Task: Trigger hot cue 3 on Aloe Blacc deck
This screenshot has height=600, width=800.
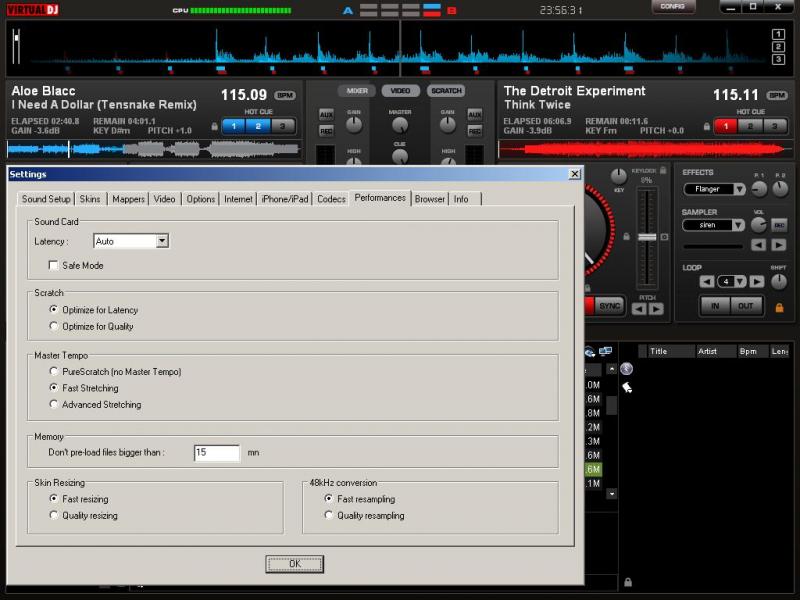Action: tap(283, 126)
